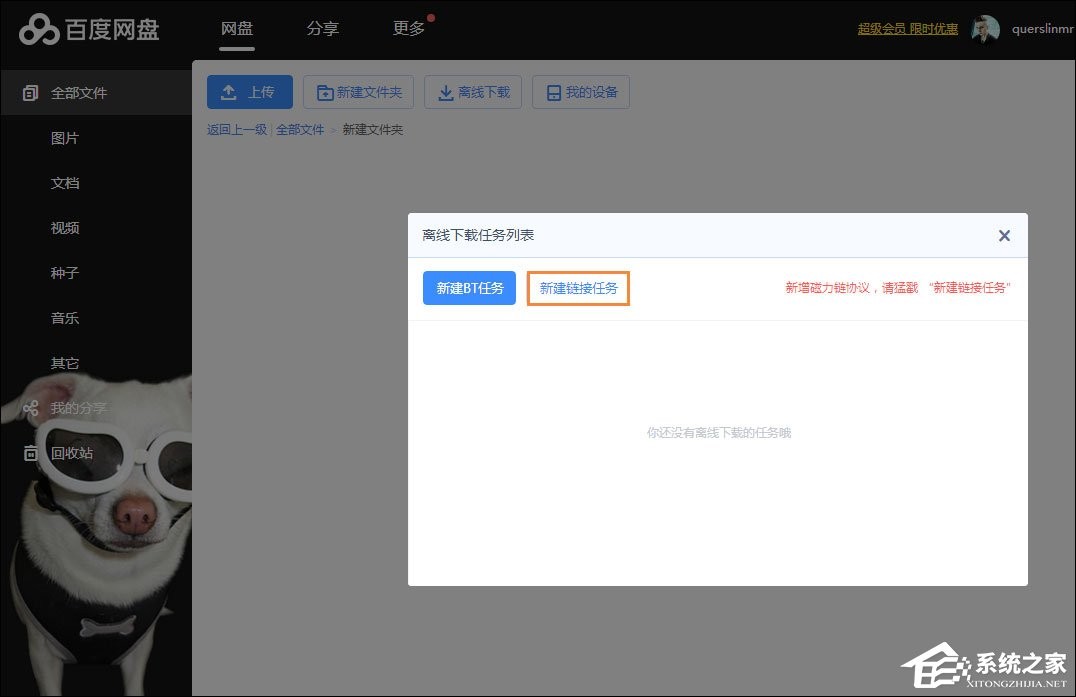1076x697 pixels.
Task: Go back using 返回上一级 breadcrumb link
Action: coord(236,129)
